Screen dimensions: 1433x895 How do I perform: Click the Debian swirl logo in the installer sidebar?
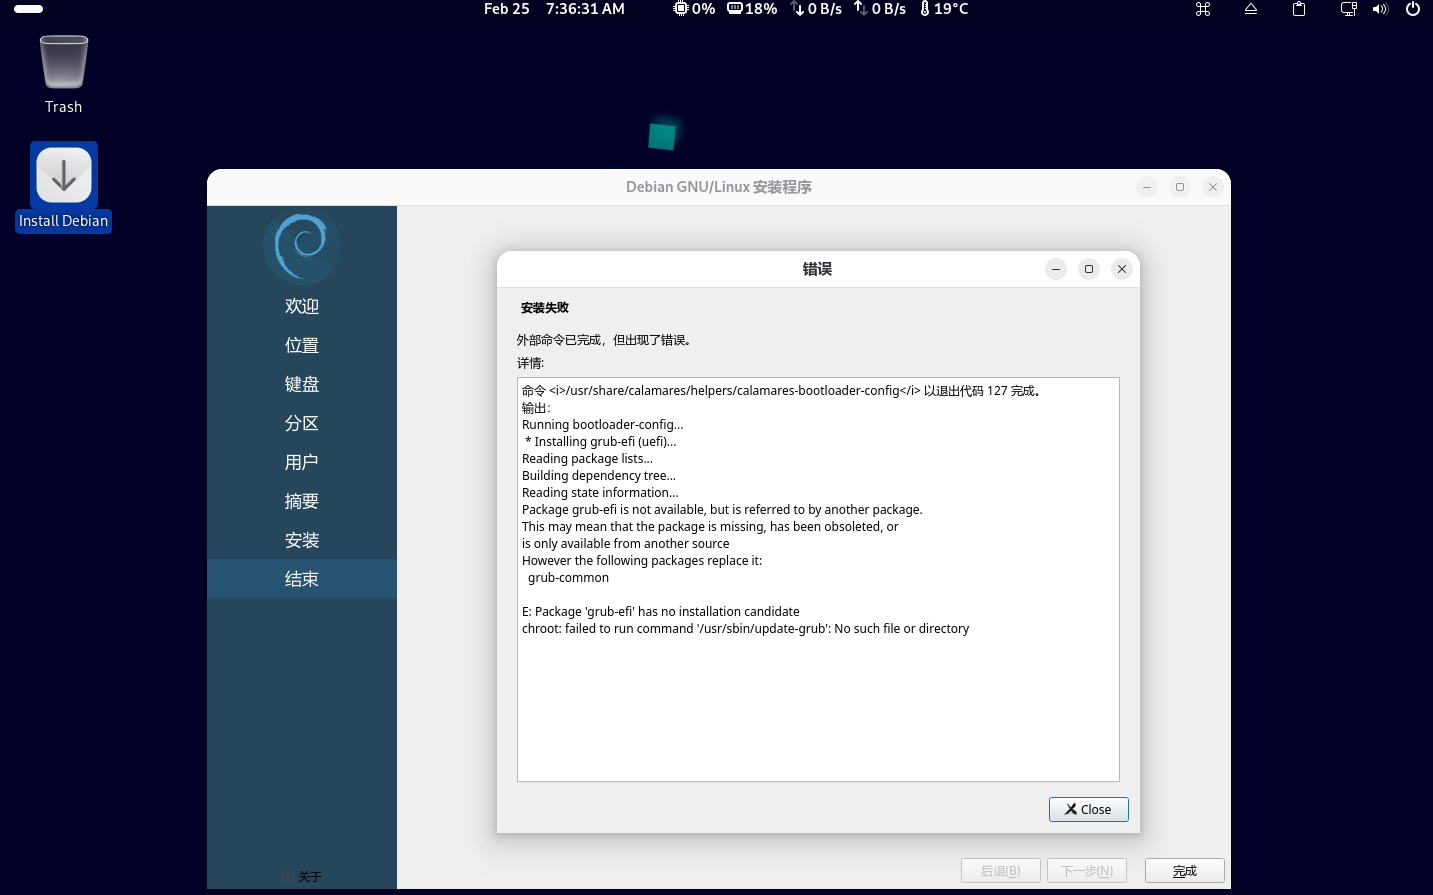(301, 246)
